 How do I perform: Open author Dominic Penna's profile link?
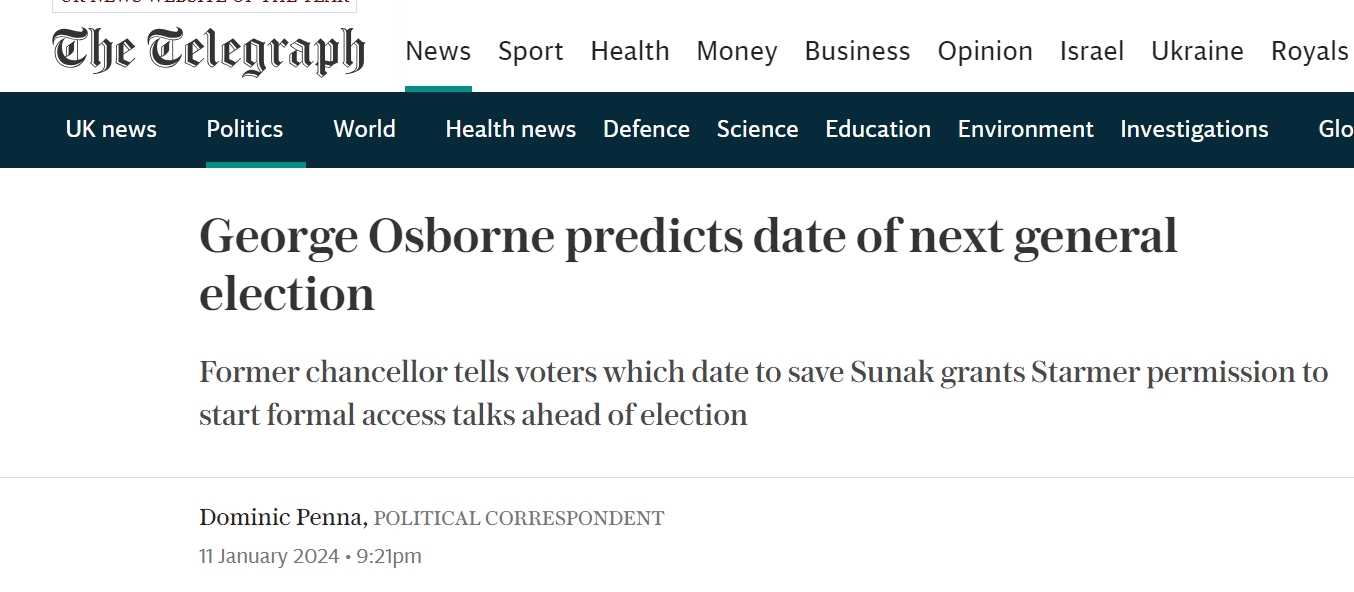coord(282,518)
